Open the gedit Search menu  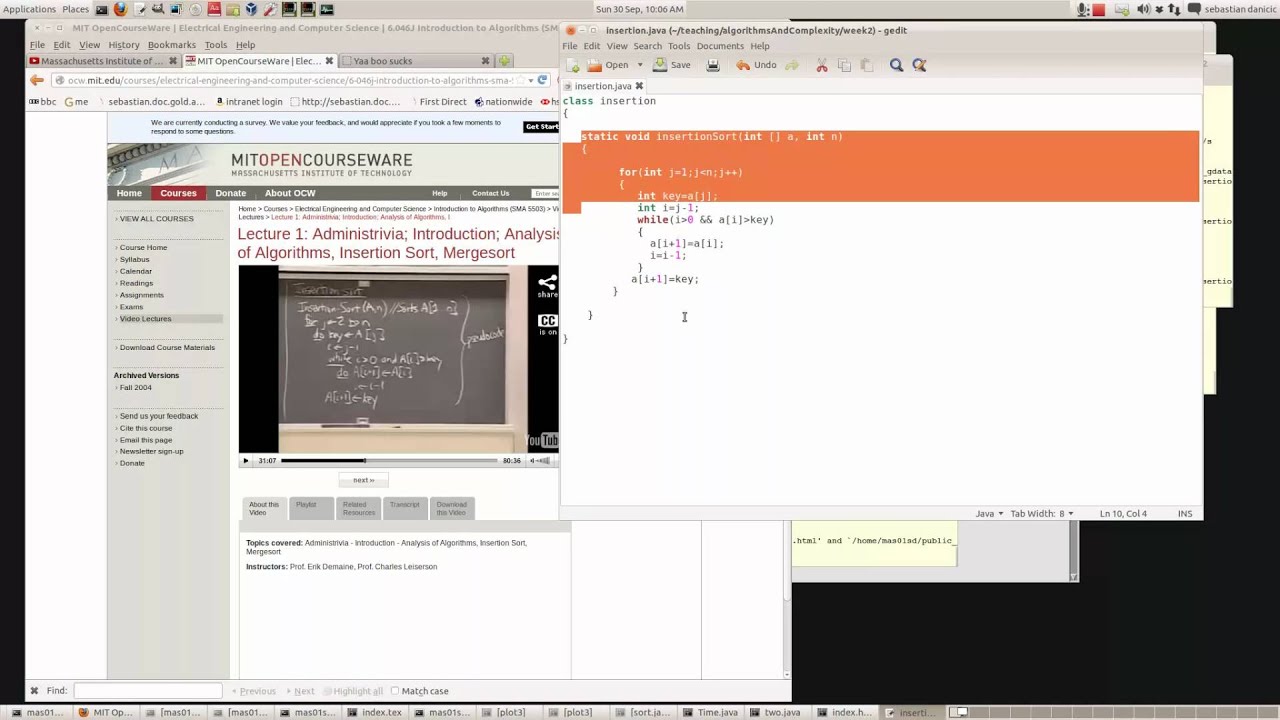647,46
